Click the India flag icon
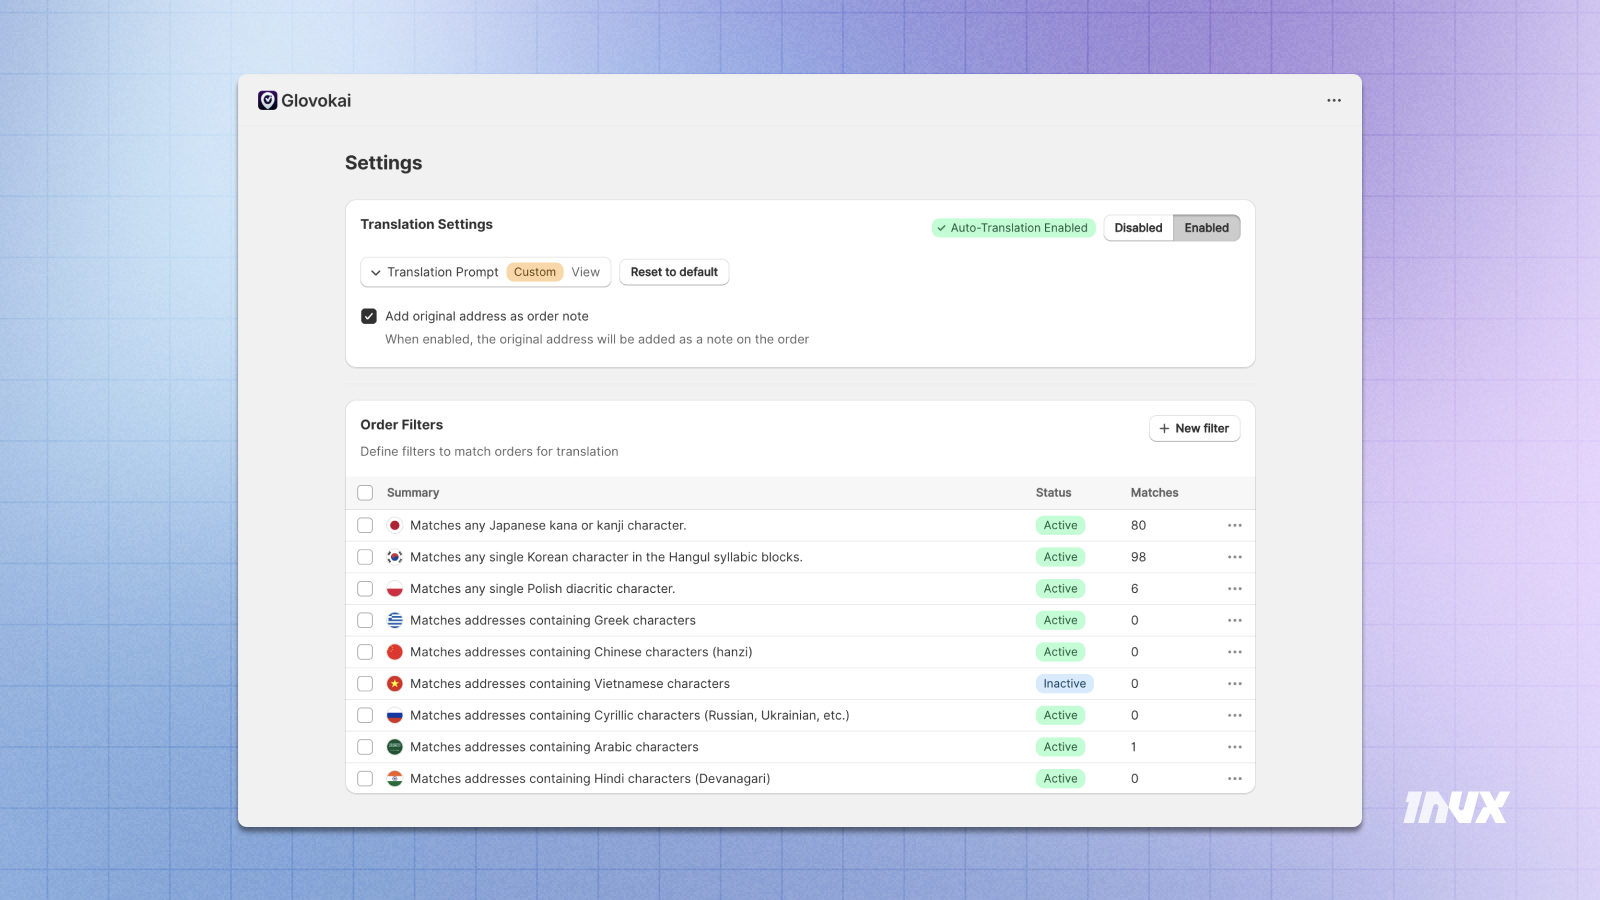This screenshot has width=1600, height=900. (x=395, y=779)
